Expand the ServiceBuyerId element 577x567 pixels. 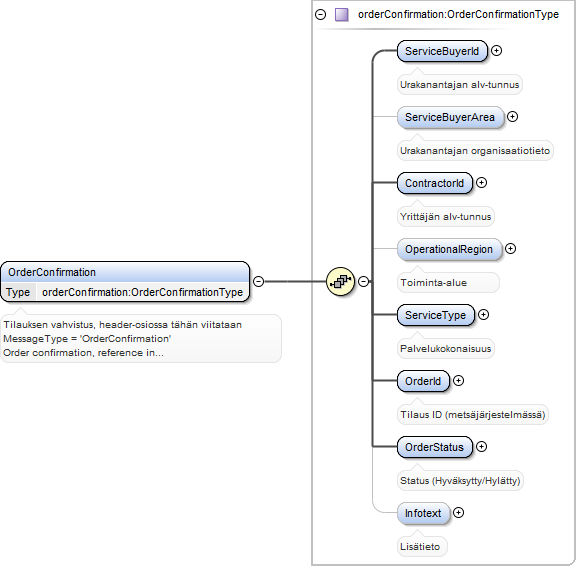pos(496,51)
